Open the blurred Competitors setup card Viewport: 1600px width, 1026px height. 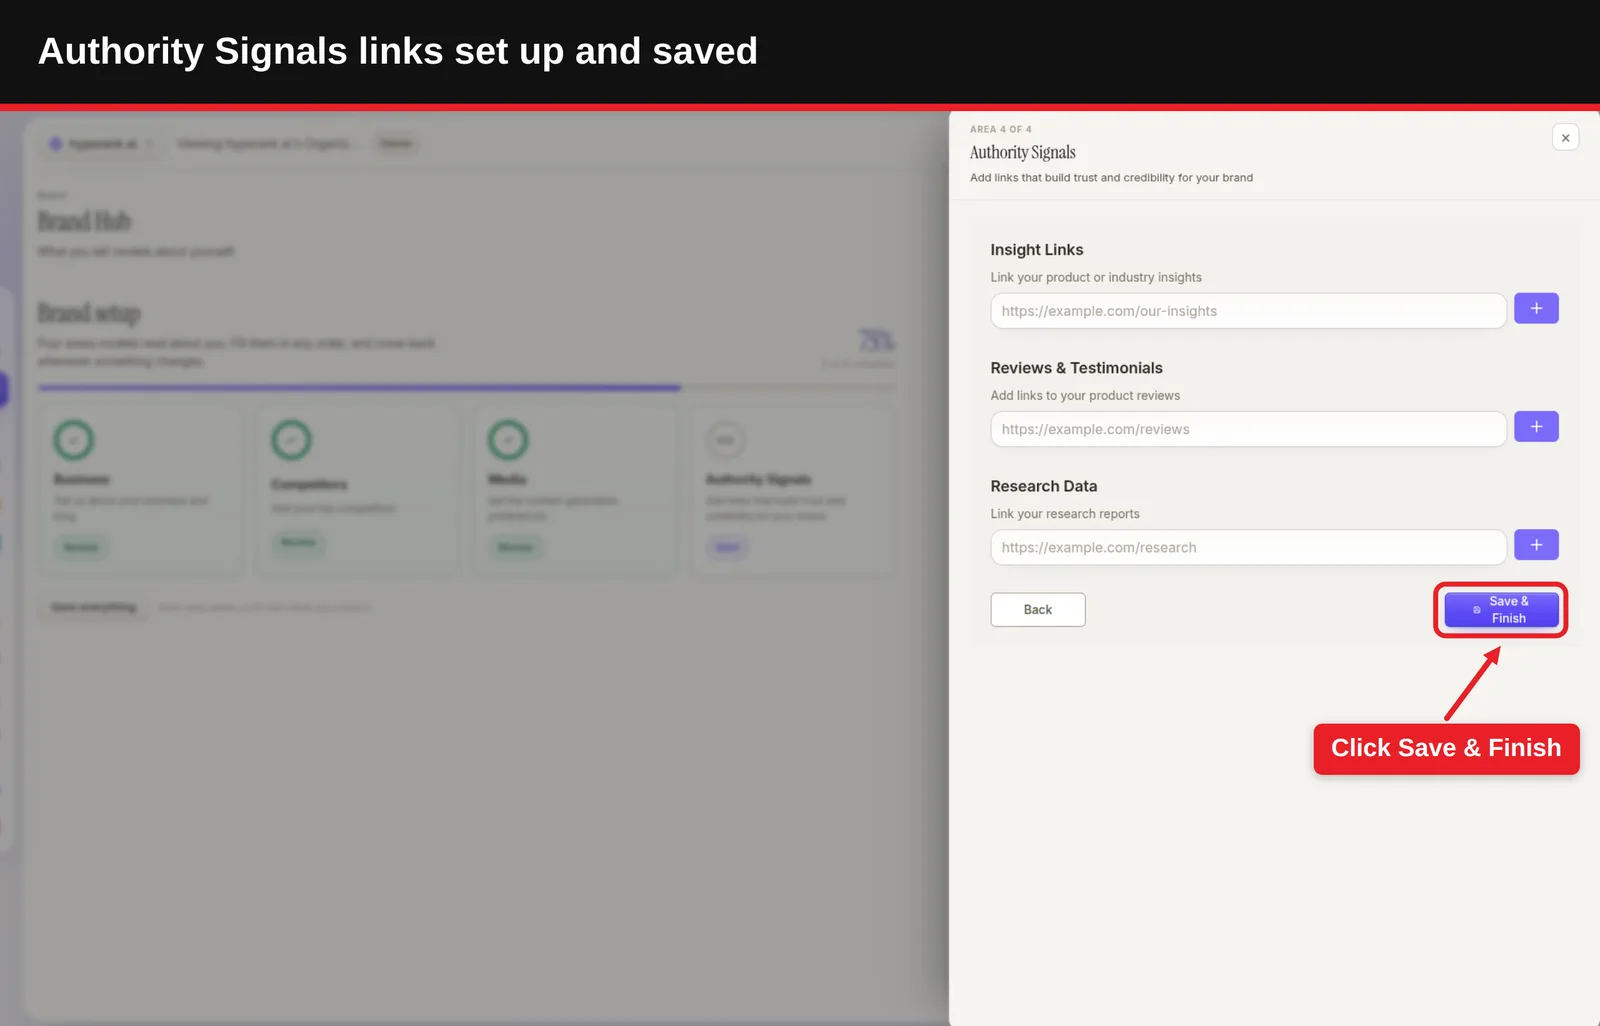pos(358,490)
